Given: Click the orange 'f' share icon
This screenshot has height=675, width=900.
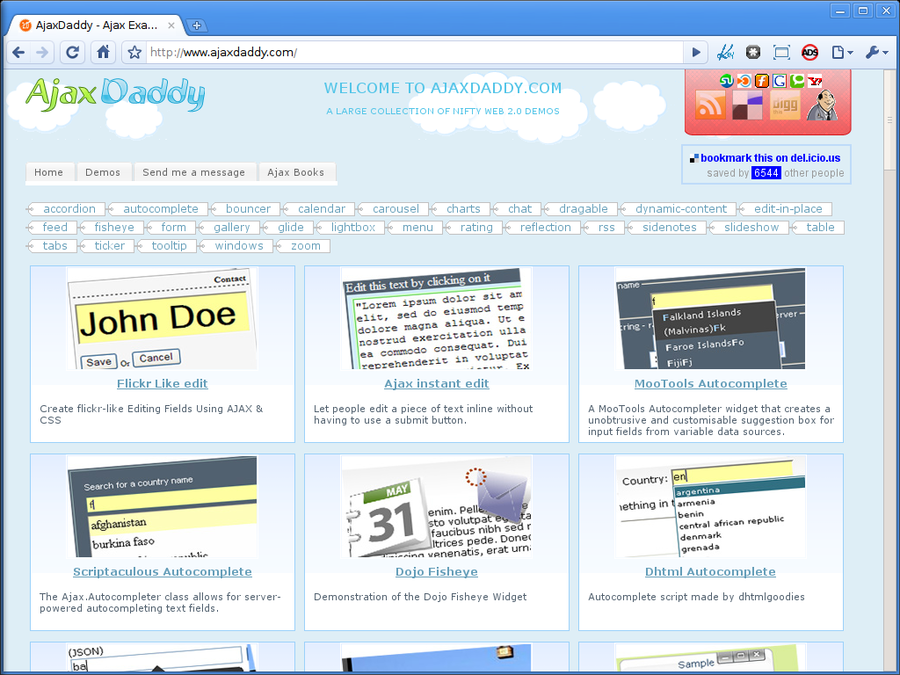Looking at the screenshot, I should coord(762,81).
